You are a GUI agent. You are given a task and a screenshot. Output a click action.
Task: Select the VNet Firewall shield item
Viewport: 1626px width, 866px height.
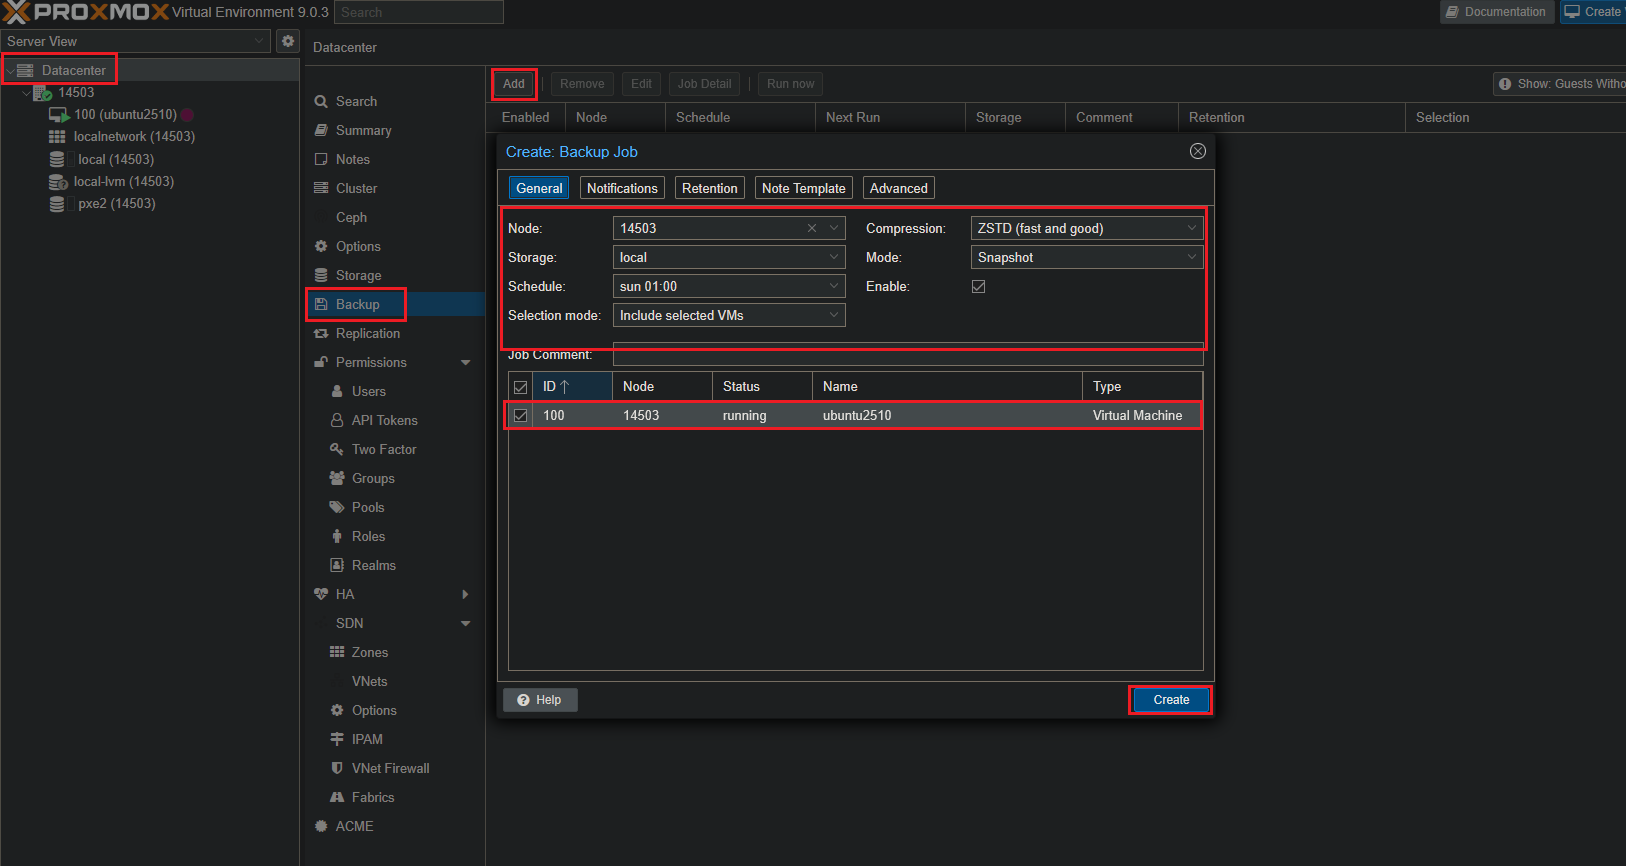click(390, 769)
